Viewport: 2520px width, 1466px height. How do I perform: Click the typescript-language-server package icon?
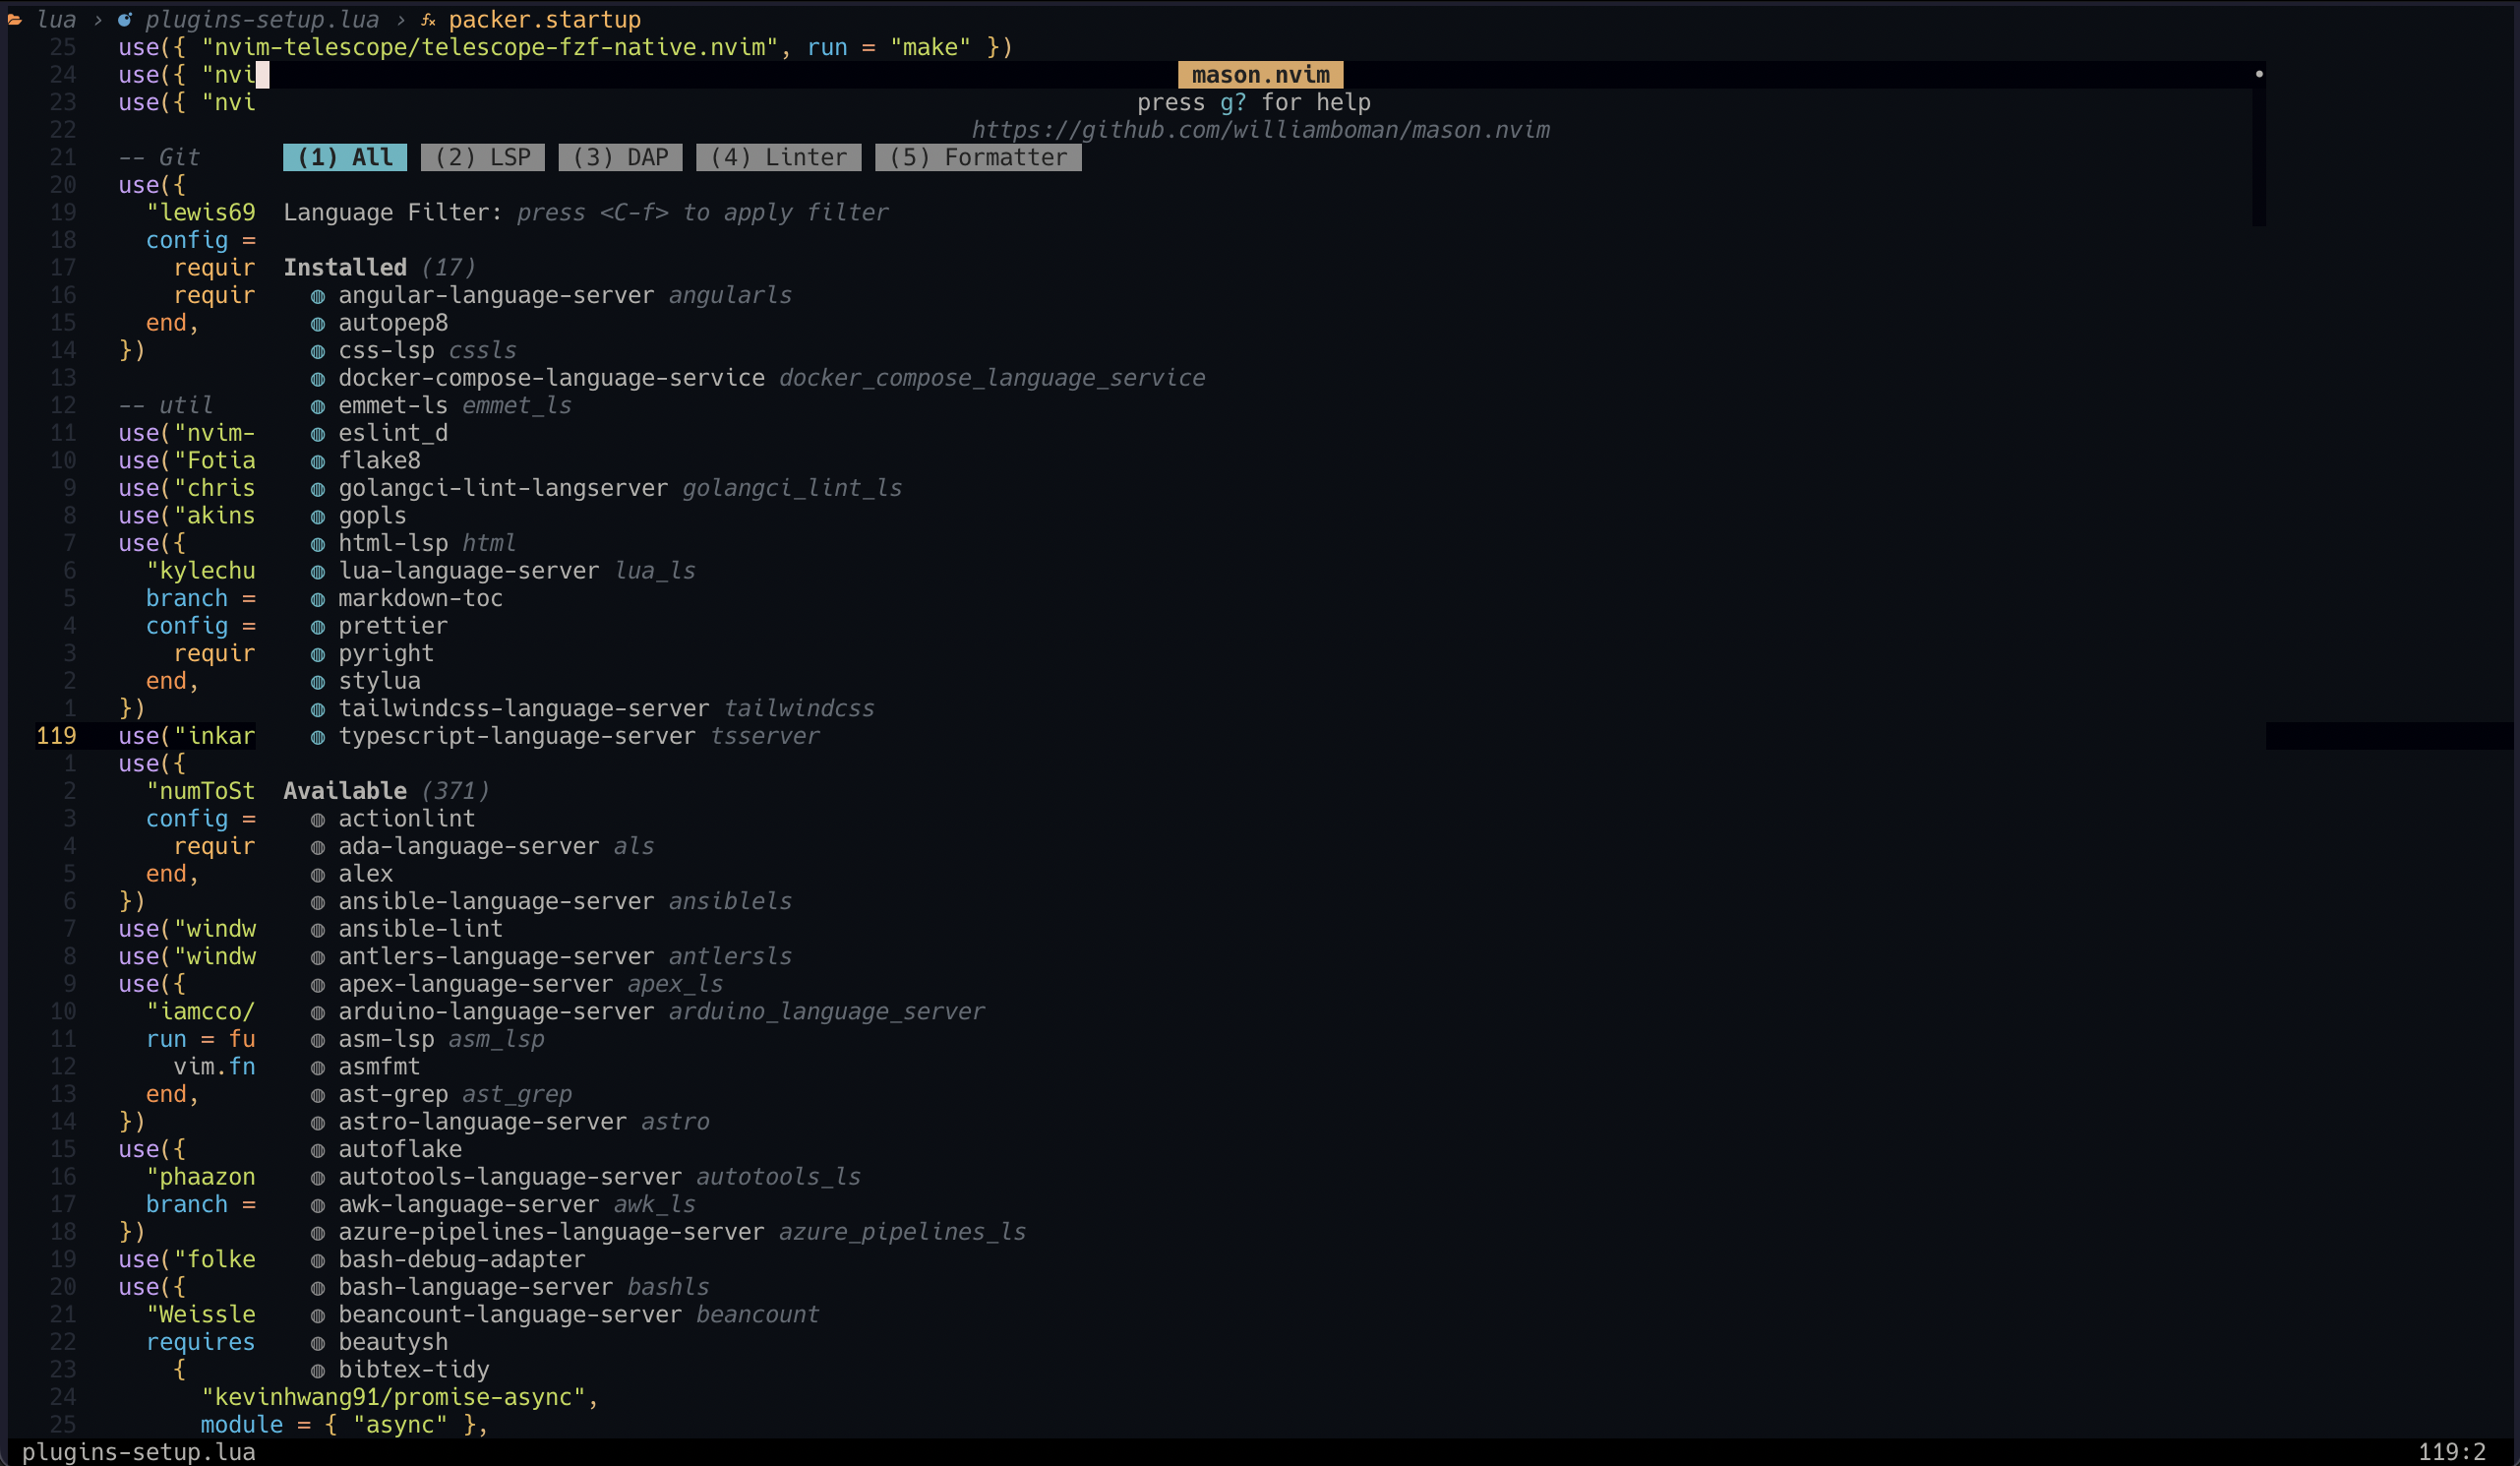[x=318, y=736]
